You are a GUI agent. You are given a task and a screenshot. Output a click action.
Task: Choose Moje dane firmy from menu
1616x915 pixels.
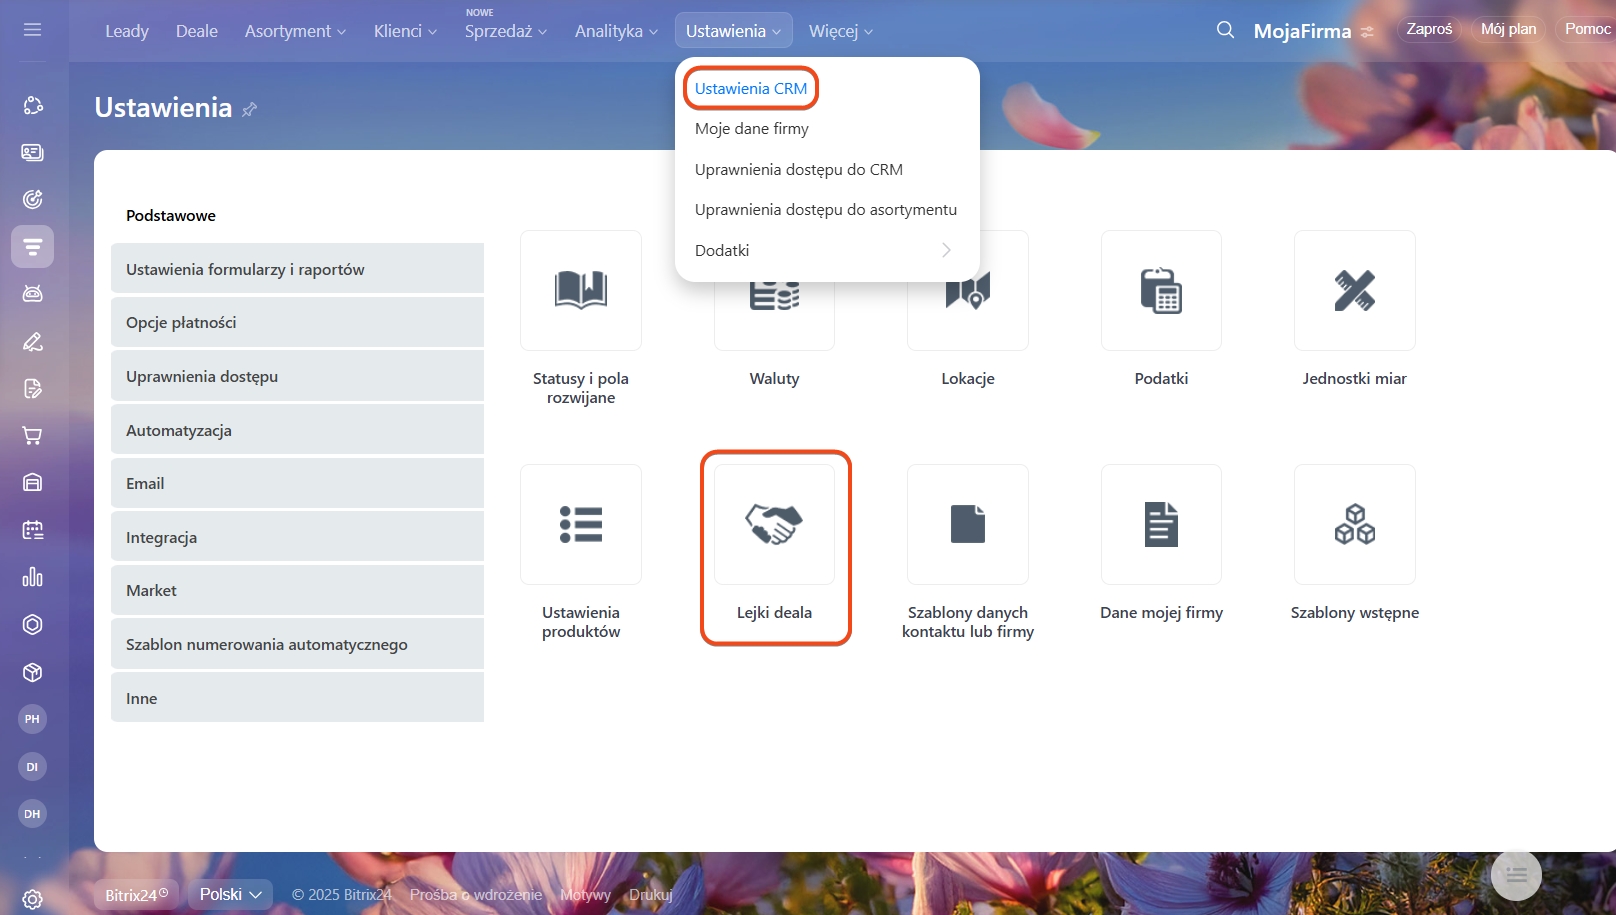click(752, 129)
